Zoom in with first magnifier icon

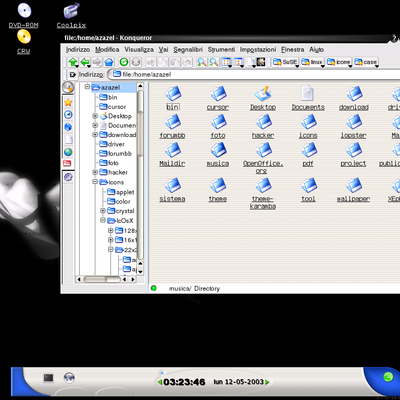pos(201,62)
